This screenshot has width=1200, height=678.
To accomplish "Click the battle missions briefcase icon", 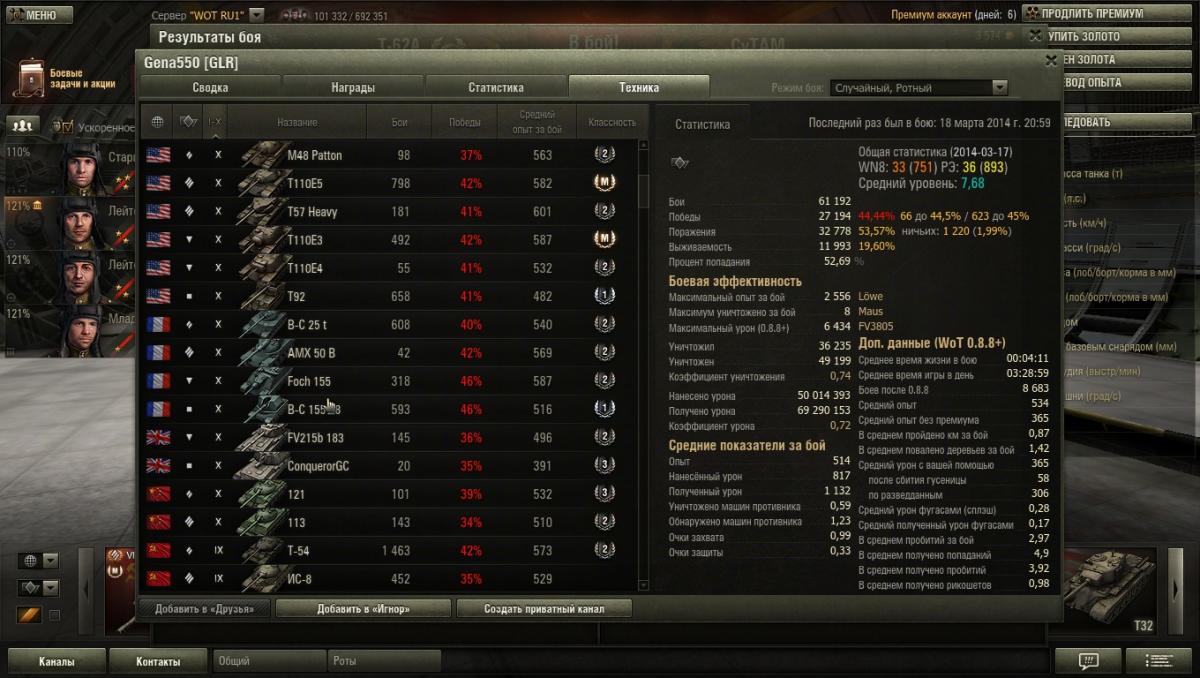I will (x=31, y=79).
